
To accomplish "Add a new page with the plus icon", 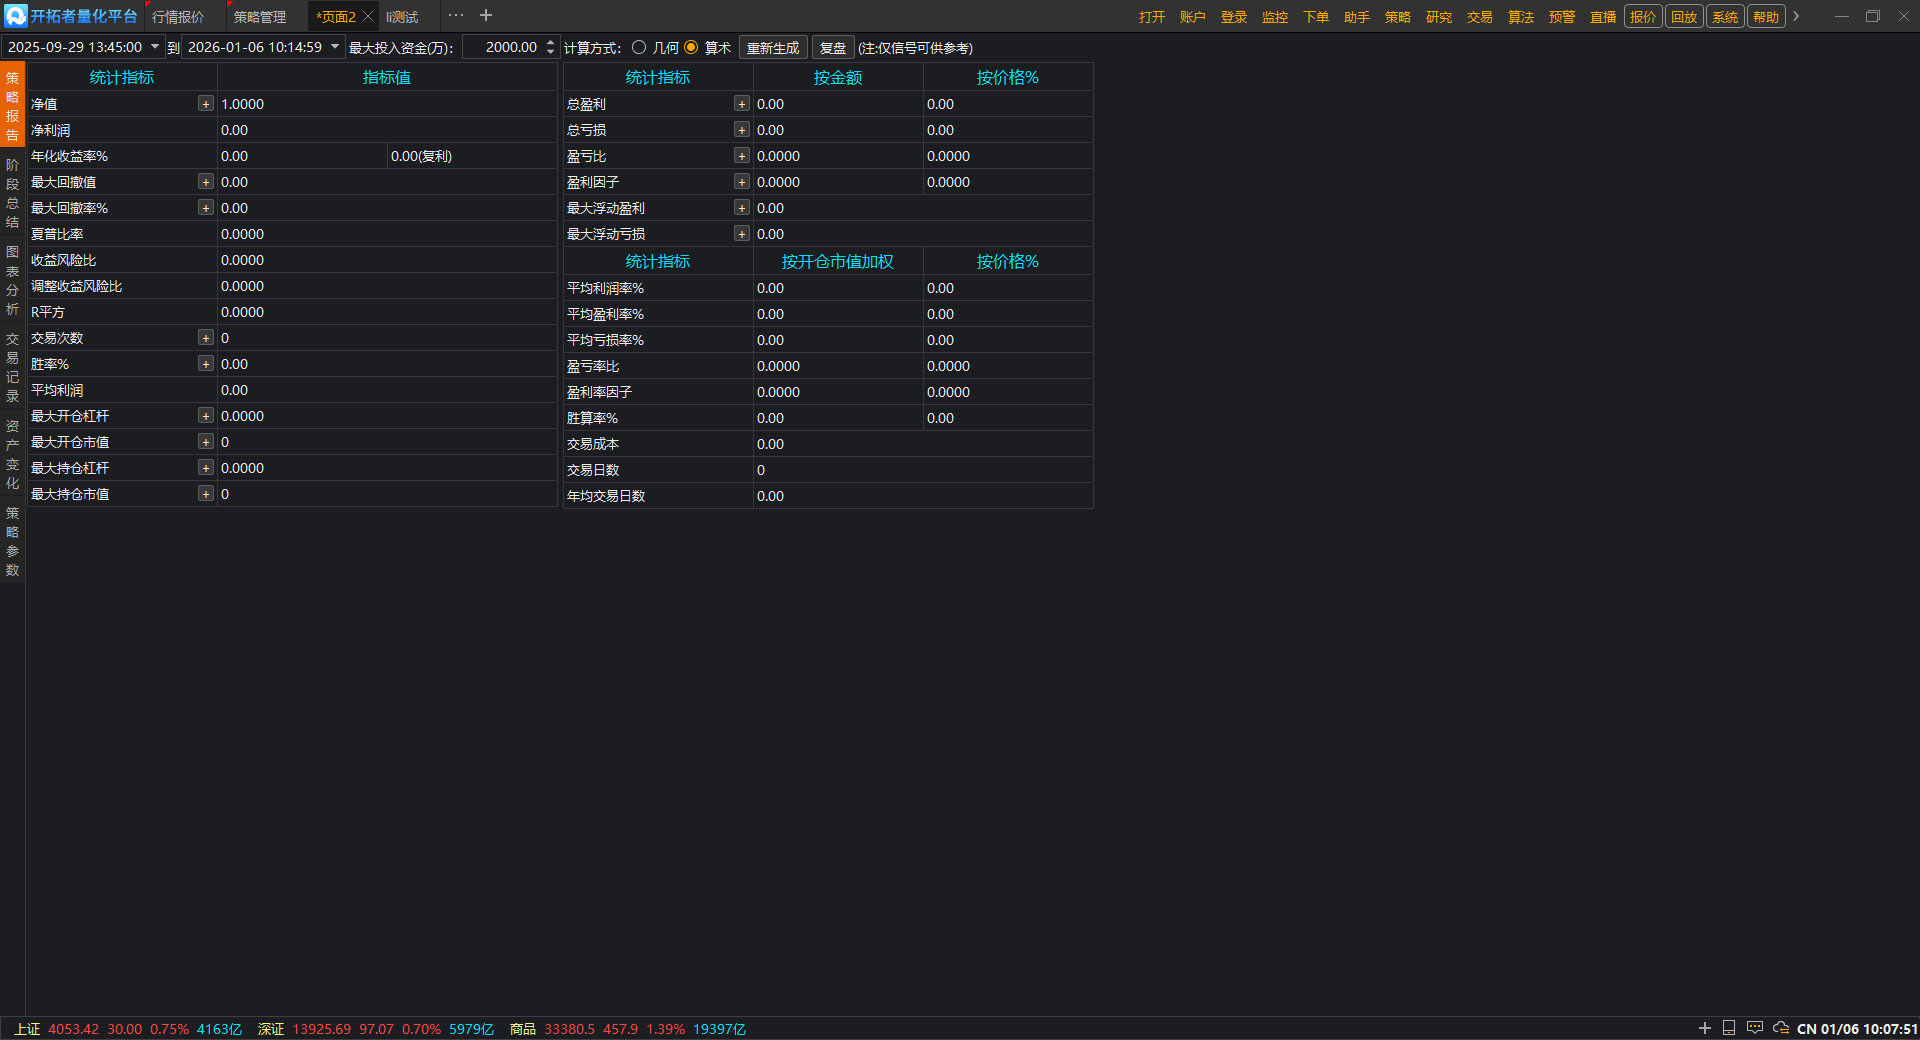I will (486, 16).
